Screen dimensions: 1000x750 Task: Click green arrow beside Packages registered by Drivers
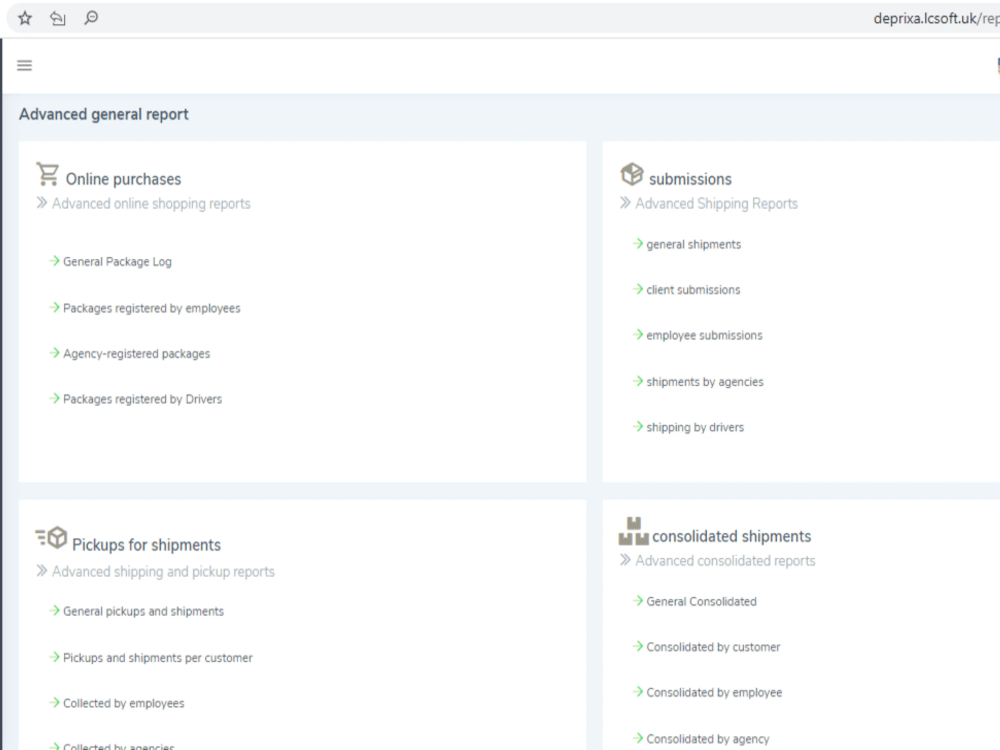pos(54,398)
